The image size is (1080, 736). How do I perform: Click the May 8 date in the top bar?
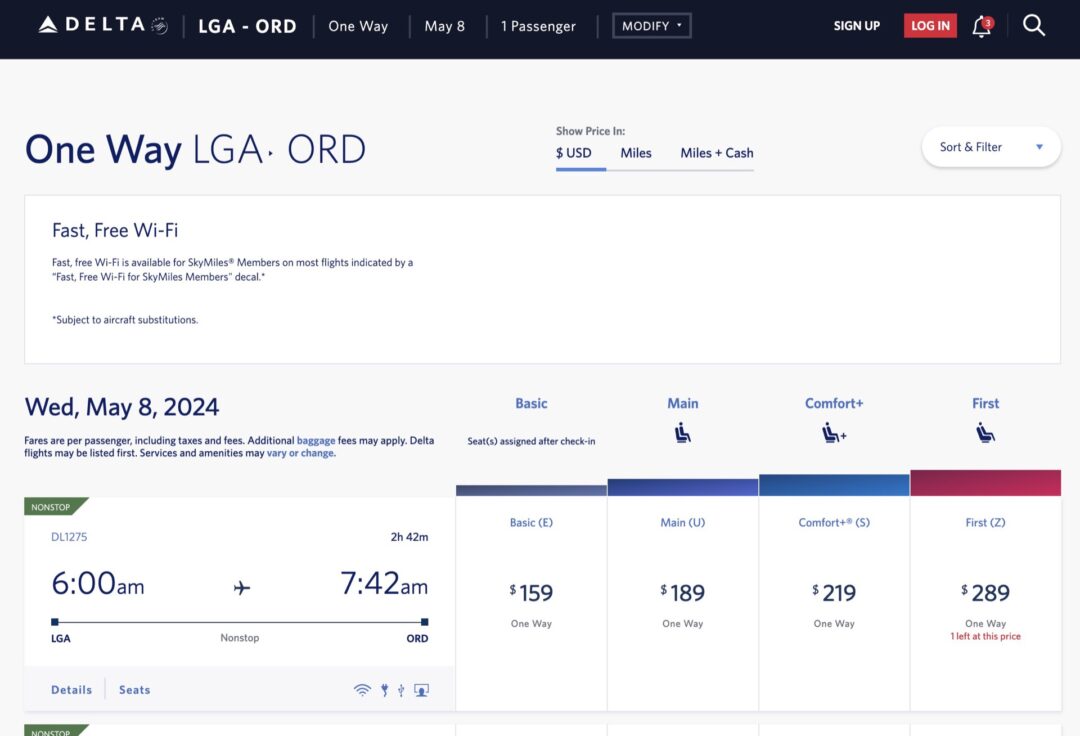tap(445, 26)
